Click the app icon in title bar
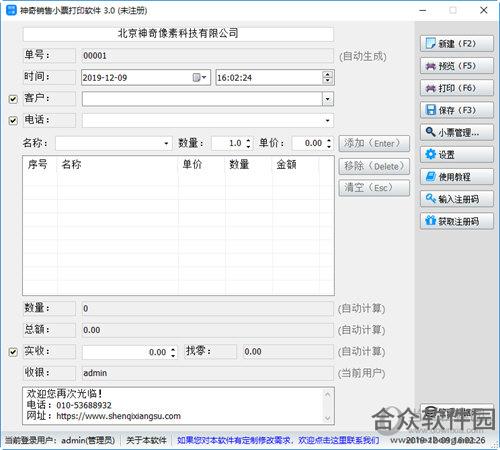 (11, 10)
